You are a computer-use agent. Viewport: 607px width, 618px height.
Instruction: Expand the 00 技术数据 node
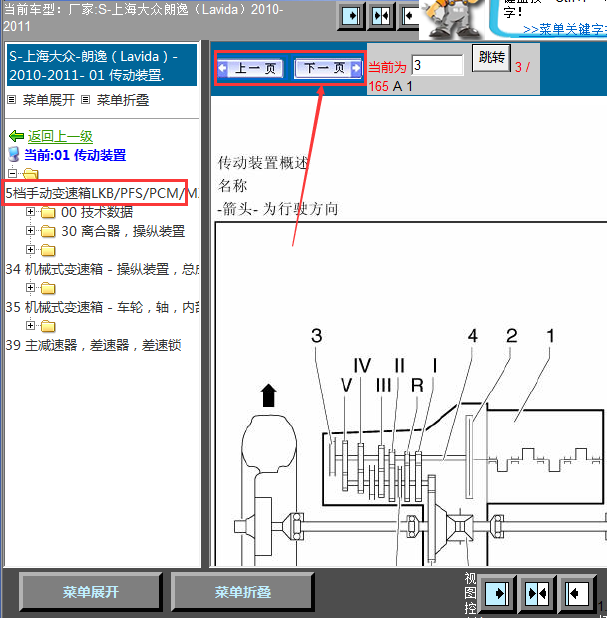[x=30, y=212]
